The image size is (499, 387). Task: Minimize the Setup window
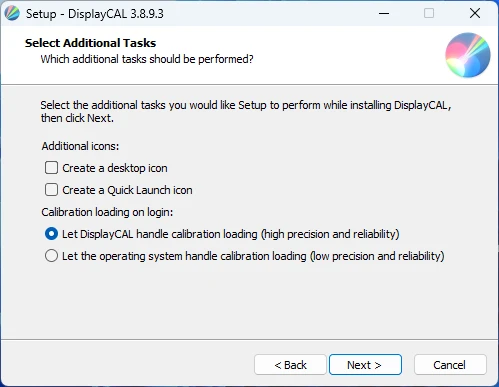(x=384, y=13)
